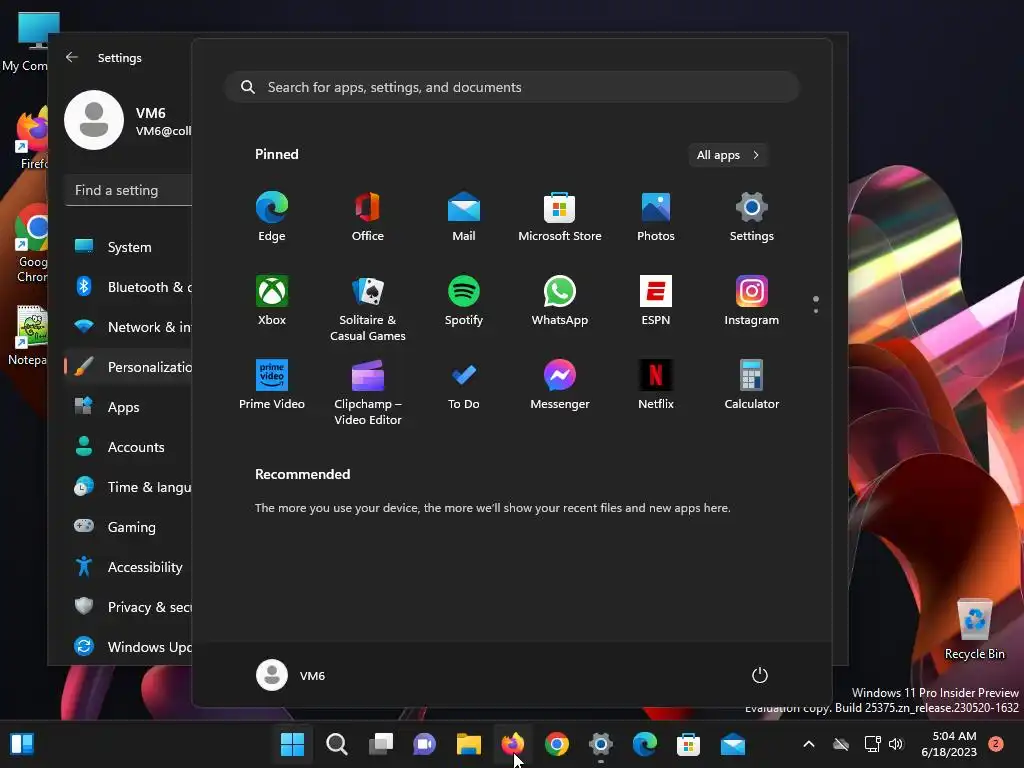Screen dimensions: 1024x768
Task: Open Microsoft Edge from taskbar
Action: pyautogui.click(x=645, y=744)
